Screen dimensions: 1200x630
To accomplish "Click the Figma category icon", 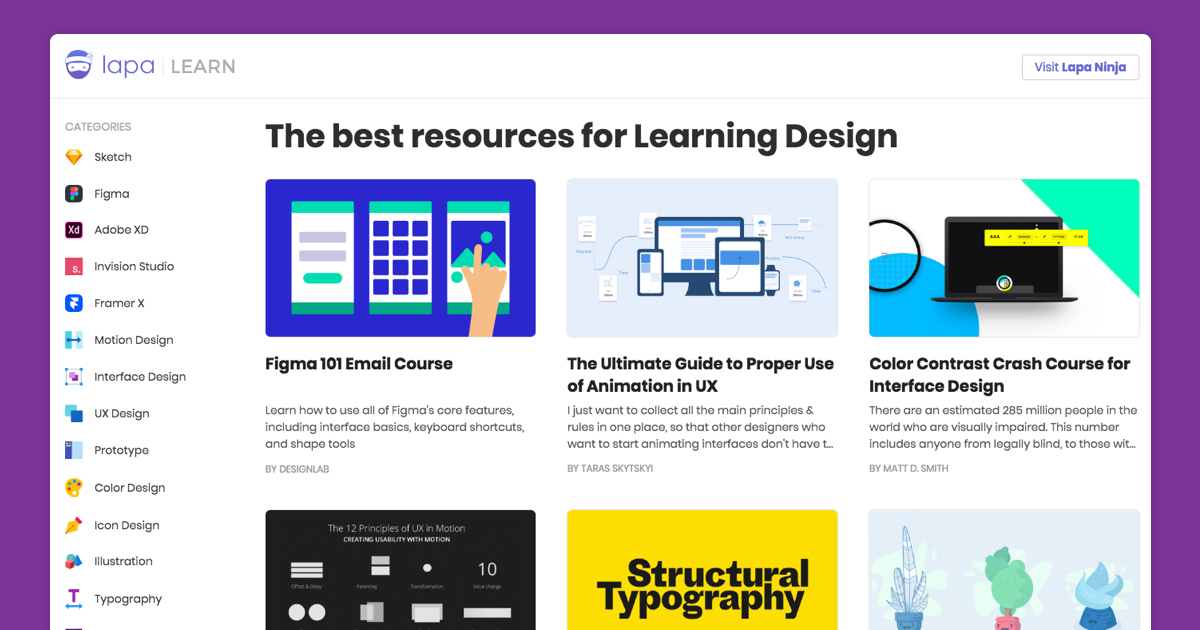I will [74, 194].
